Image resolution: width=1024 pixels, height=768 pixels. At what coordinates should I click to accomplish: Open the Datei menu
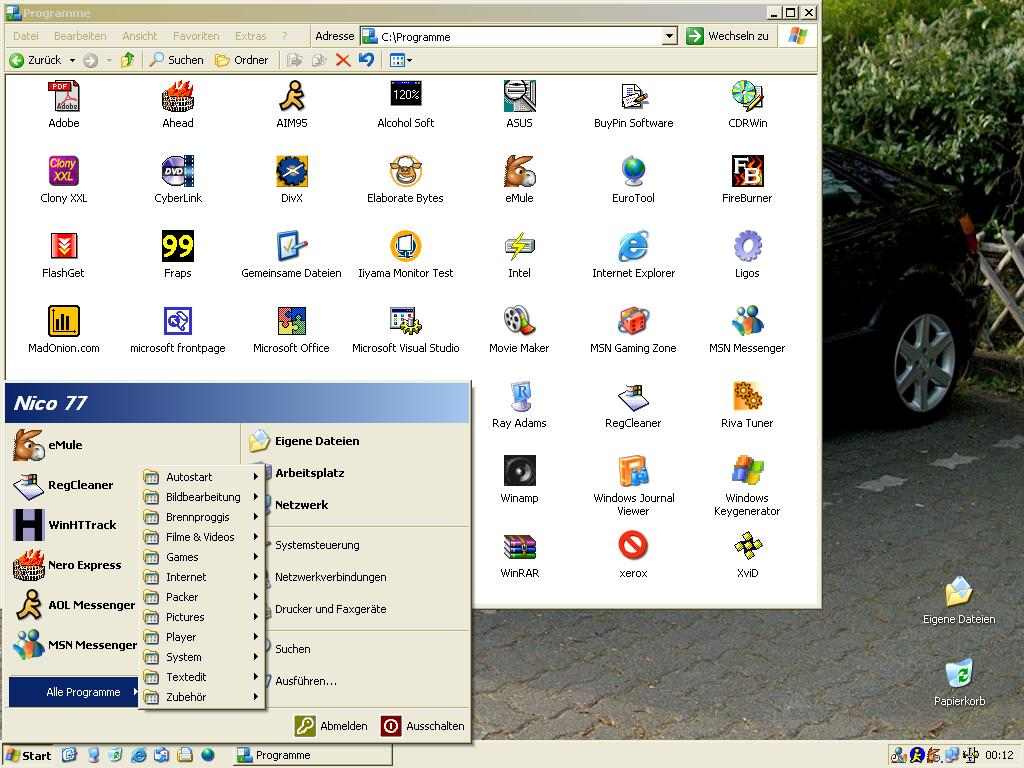[25, 36]
